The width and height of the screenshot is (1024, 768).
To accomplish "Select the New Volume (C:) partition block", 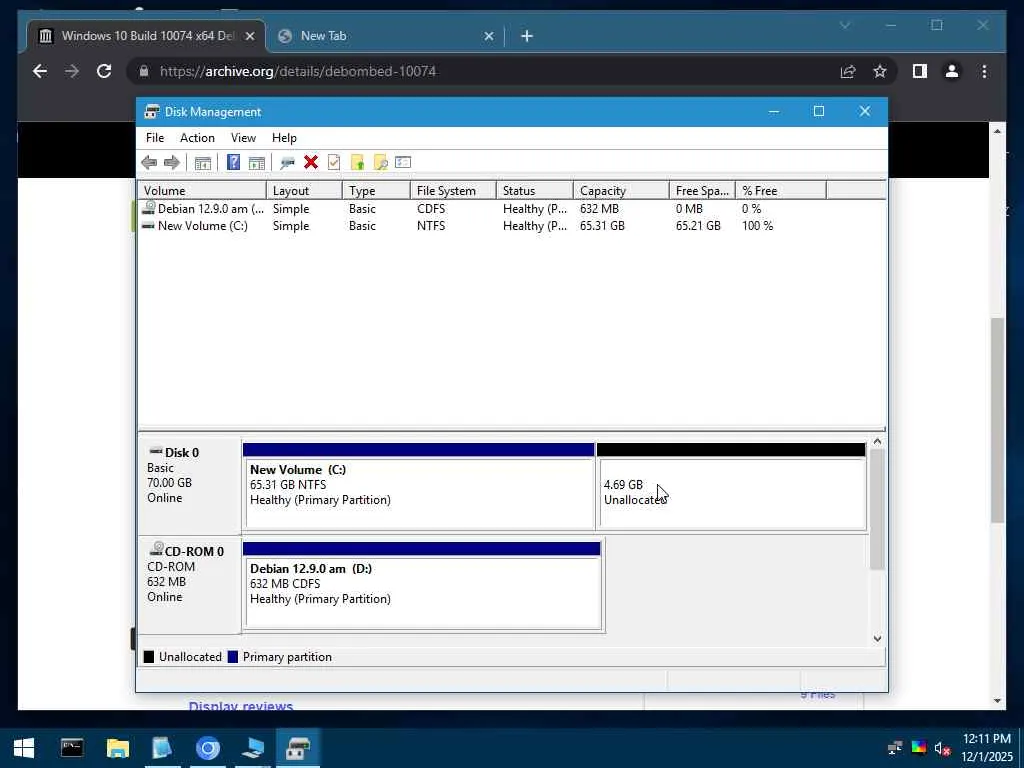I will (x=419, y=487).
